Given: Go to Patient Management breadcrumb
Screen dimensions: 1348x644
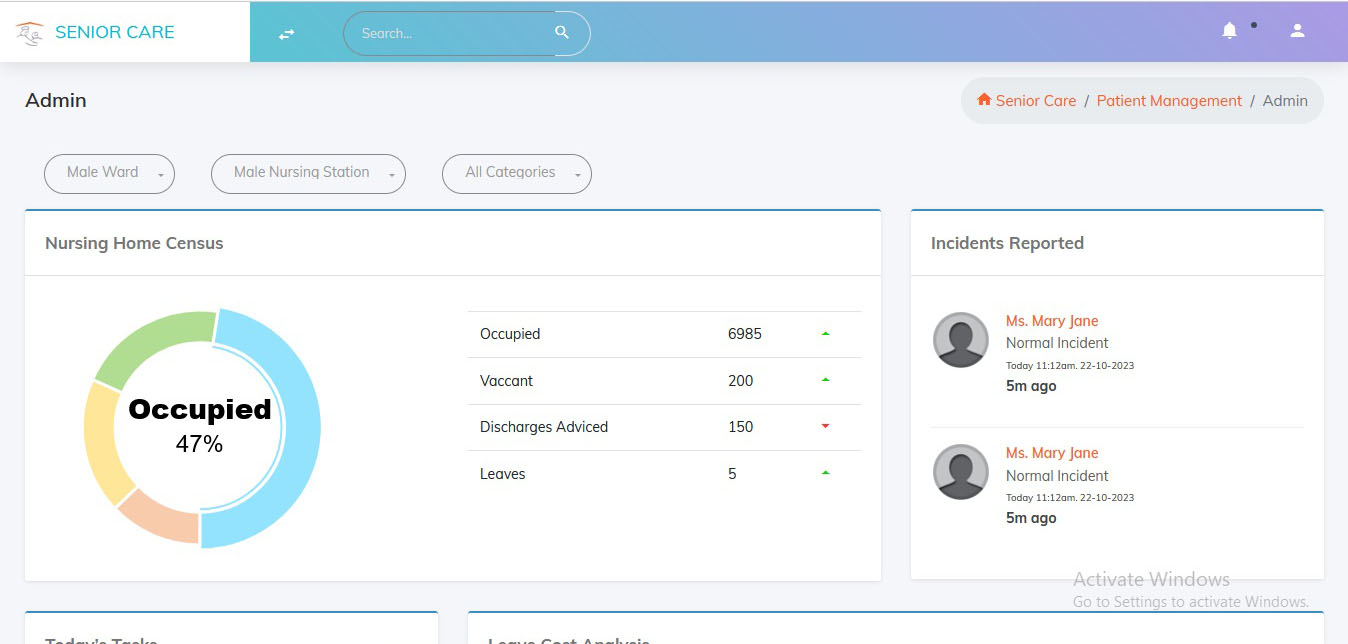Looking at the screenshot, I should [x=1169, y=101].
